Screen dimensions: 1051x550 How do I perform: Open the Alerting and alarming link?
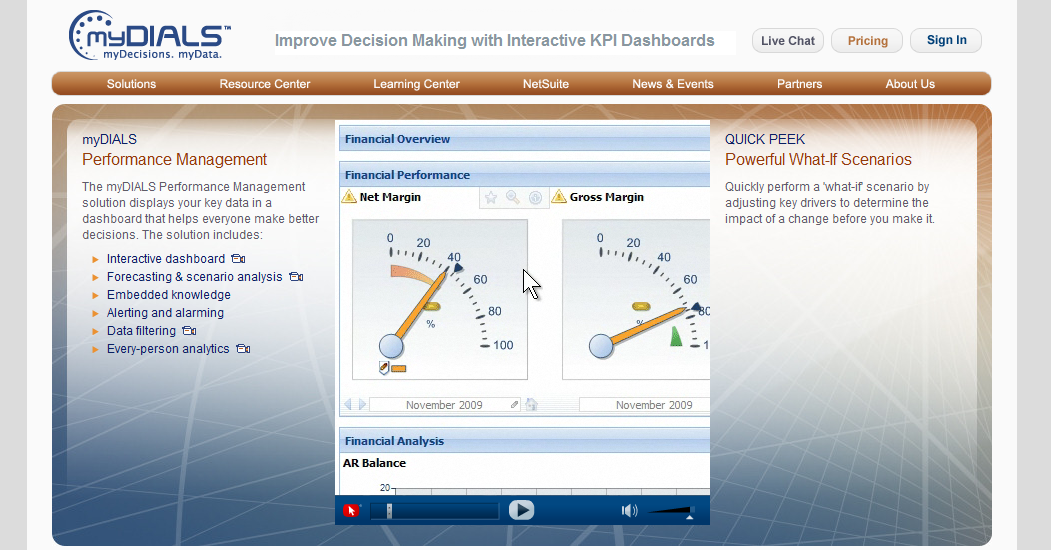[x=165, y=313]
